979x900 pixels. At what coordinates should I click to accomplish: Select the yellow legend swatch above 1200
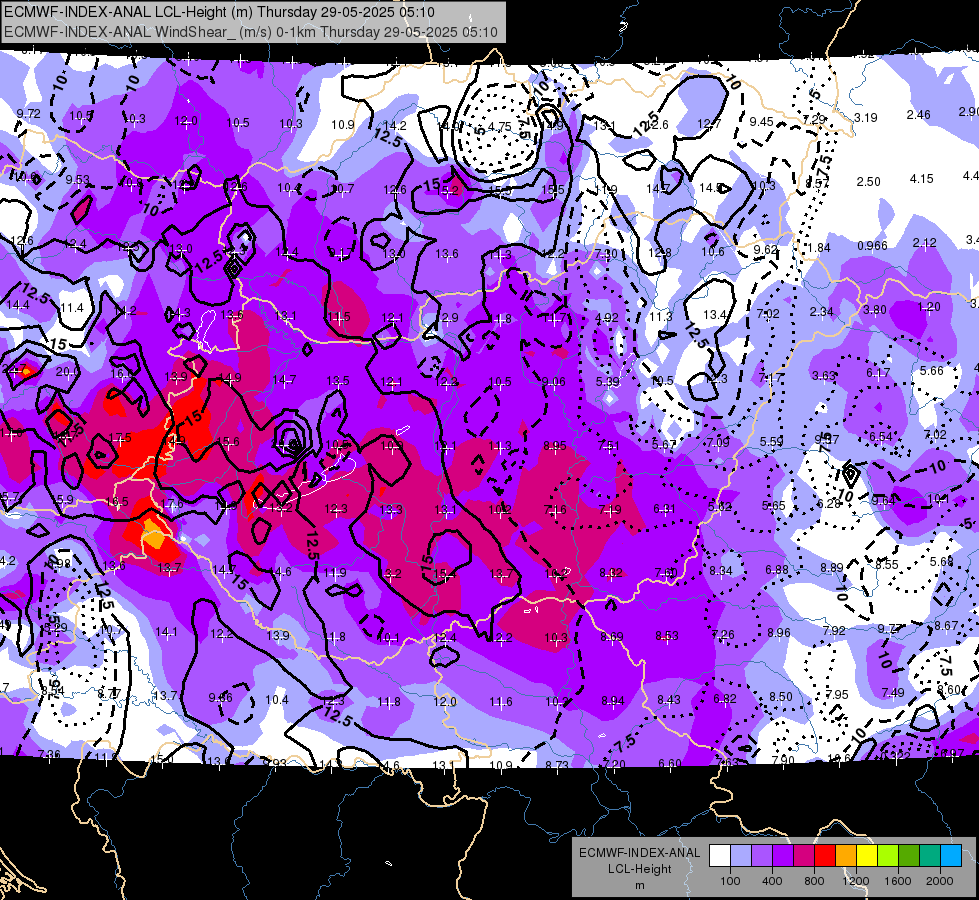(x=867, y=856)
